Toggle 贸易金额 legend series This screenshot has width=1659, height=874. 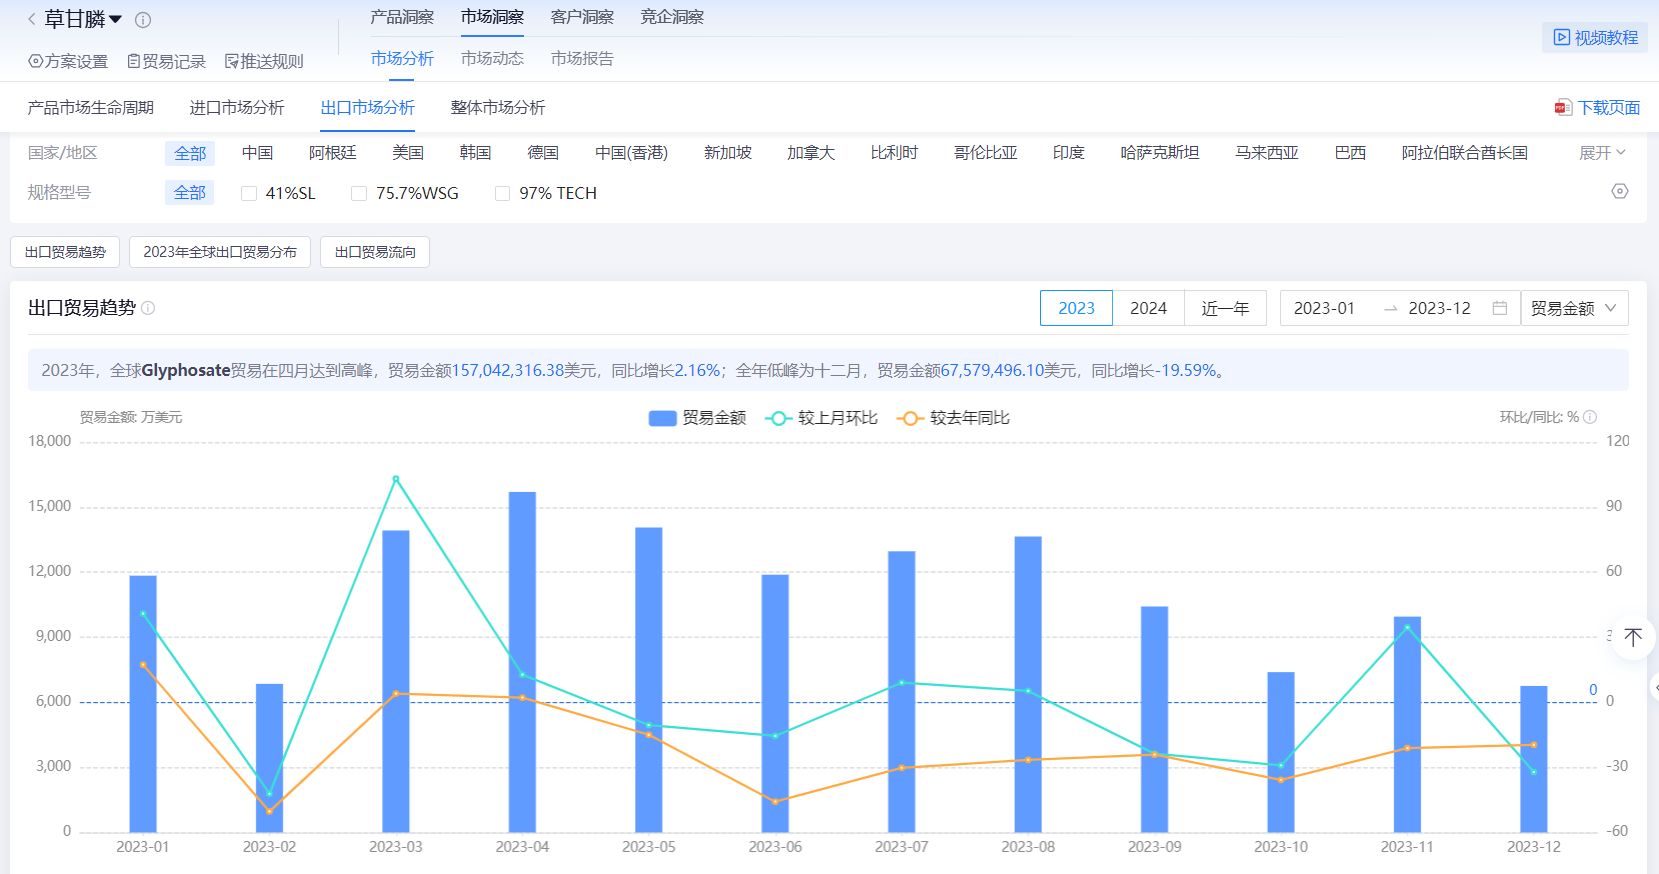698,418
